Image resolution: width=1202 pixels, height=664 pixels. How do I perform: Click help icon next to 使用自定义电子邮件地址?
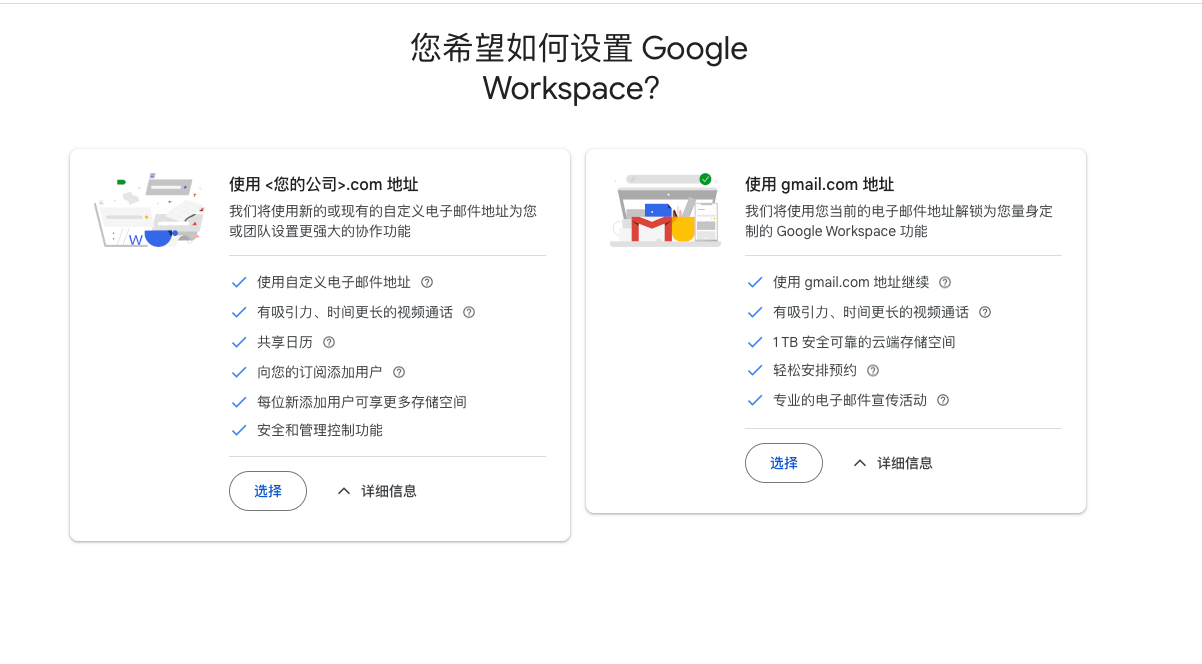point(427,282)
